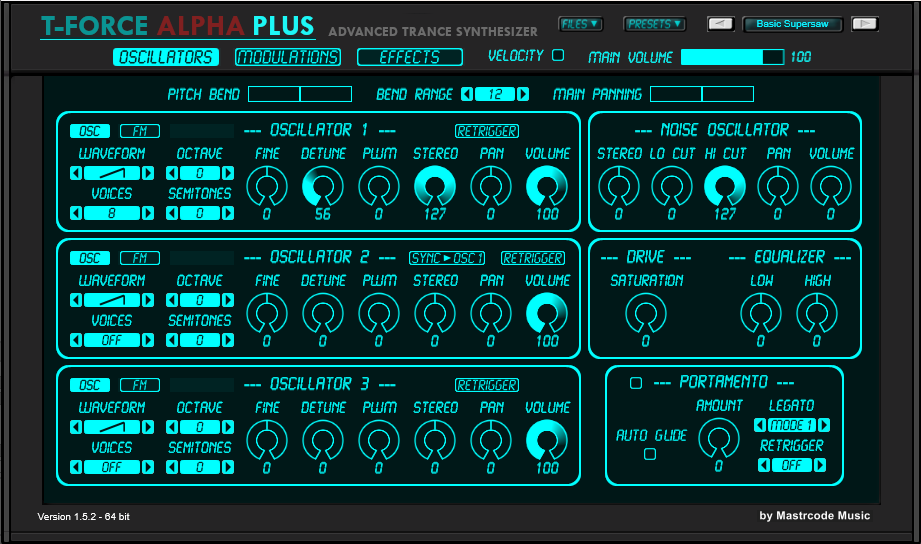
Task: Select FM mode for Oscillator 3
Action: click(140, 385)
